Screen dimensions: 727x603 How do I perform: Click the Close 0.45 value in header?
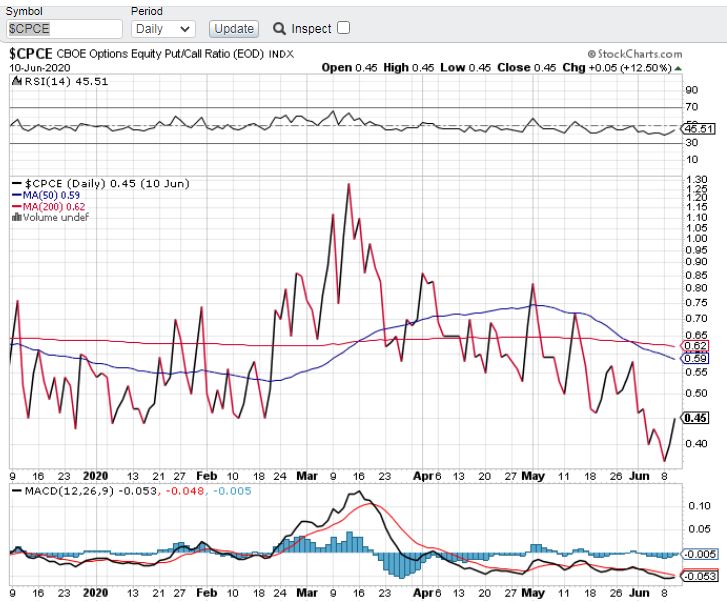[x=527, y=68]
